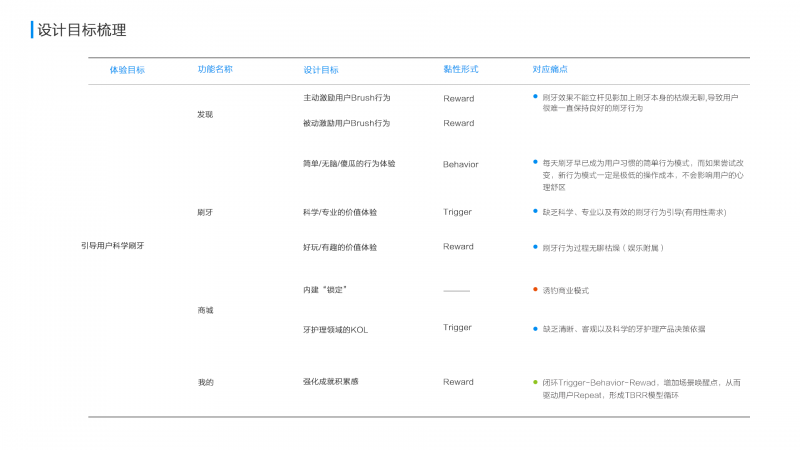Image resolution: width=800 pixels, height=450 pixels.
Task: Click the 内建“锁定” design goal
Action: pos(325,290)
